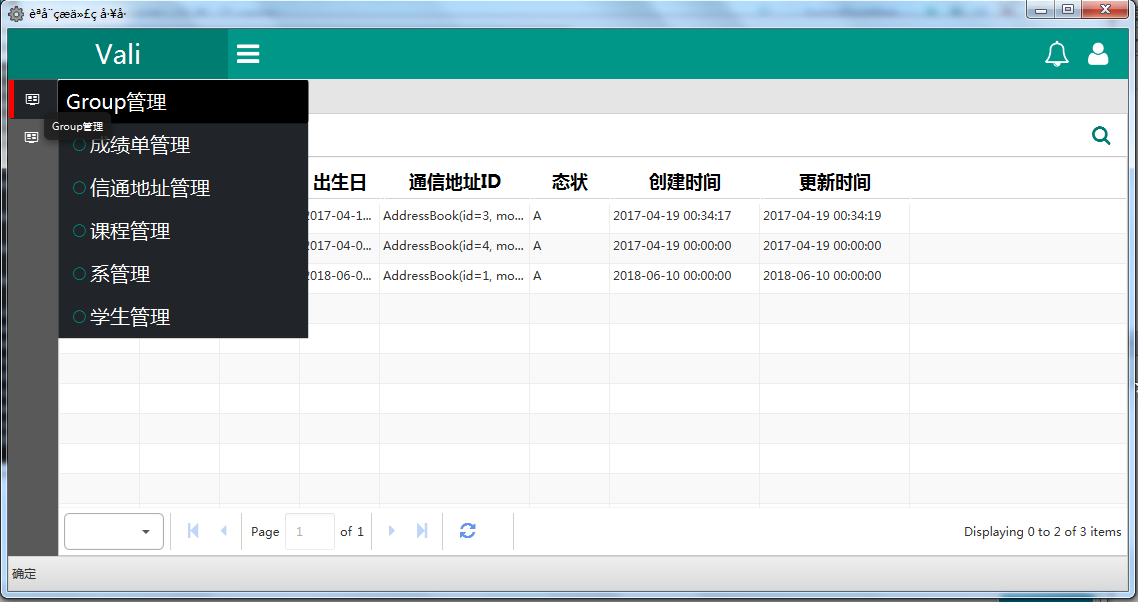Go to first page arrow
Viewport: 1138px width, 602px height.
(193, 531)
